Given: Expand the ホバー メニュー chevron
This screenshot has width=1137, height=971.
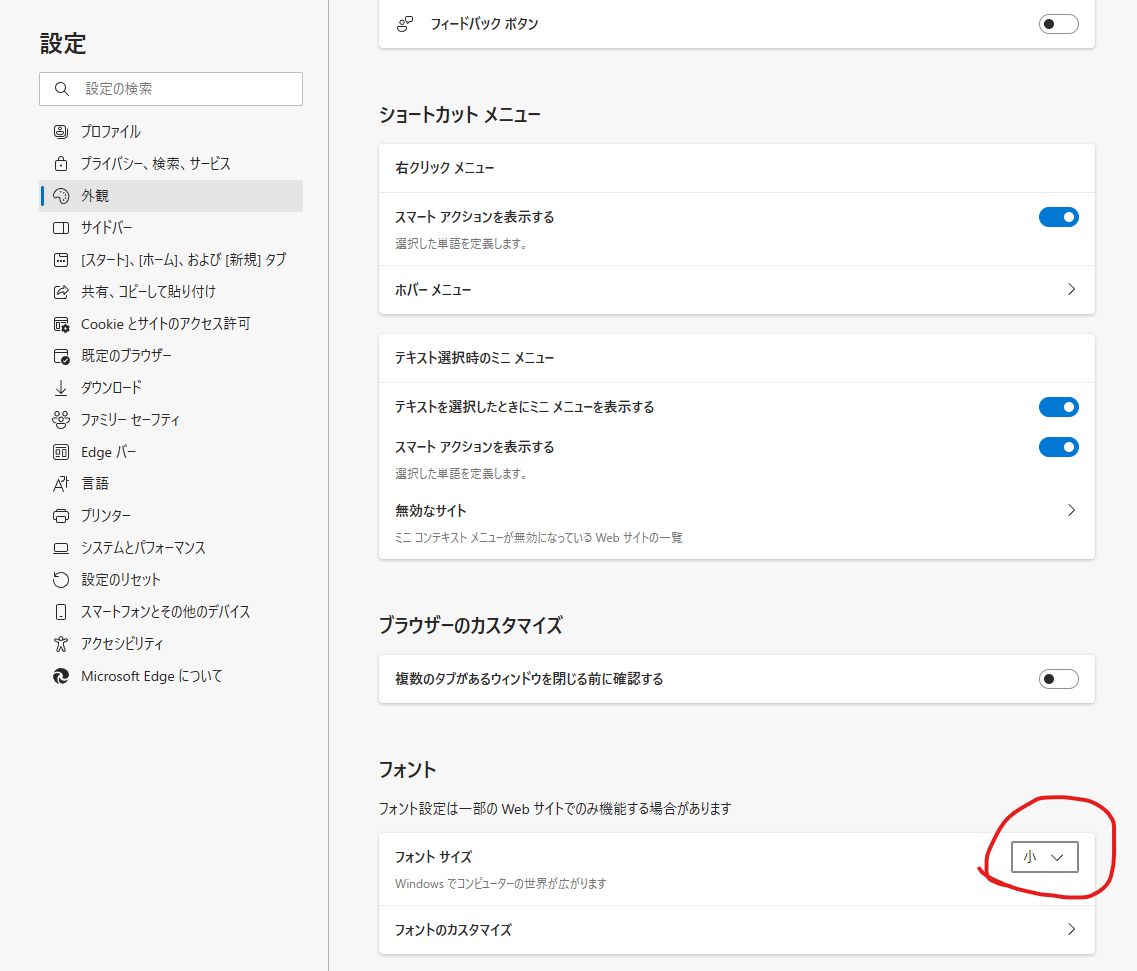Looking at the screenshot, I should point(1071,289).
